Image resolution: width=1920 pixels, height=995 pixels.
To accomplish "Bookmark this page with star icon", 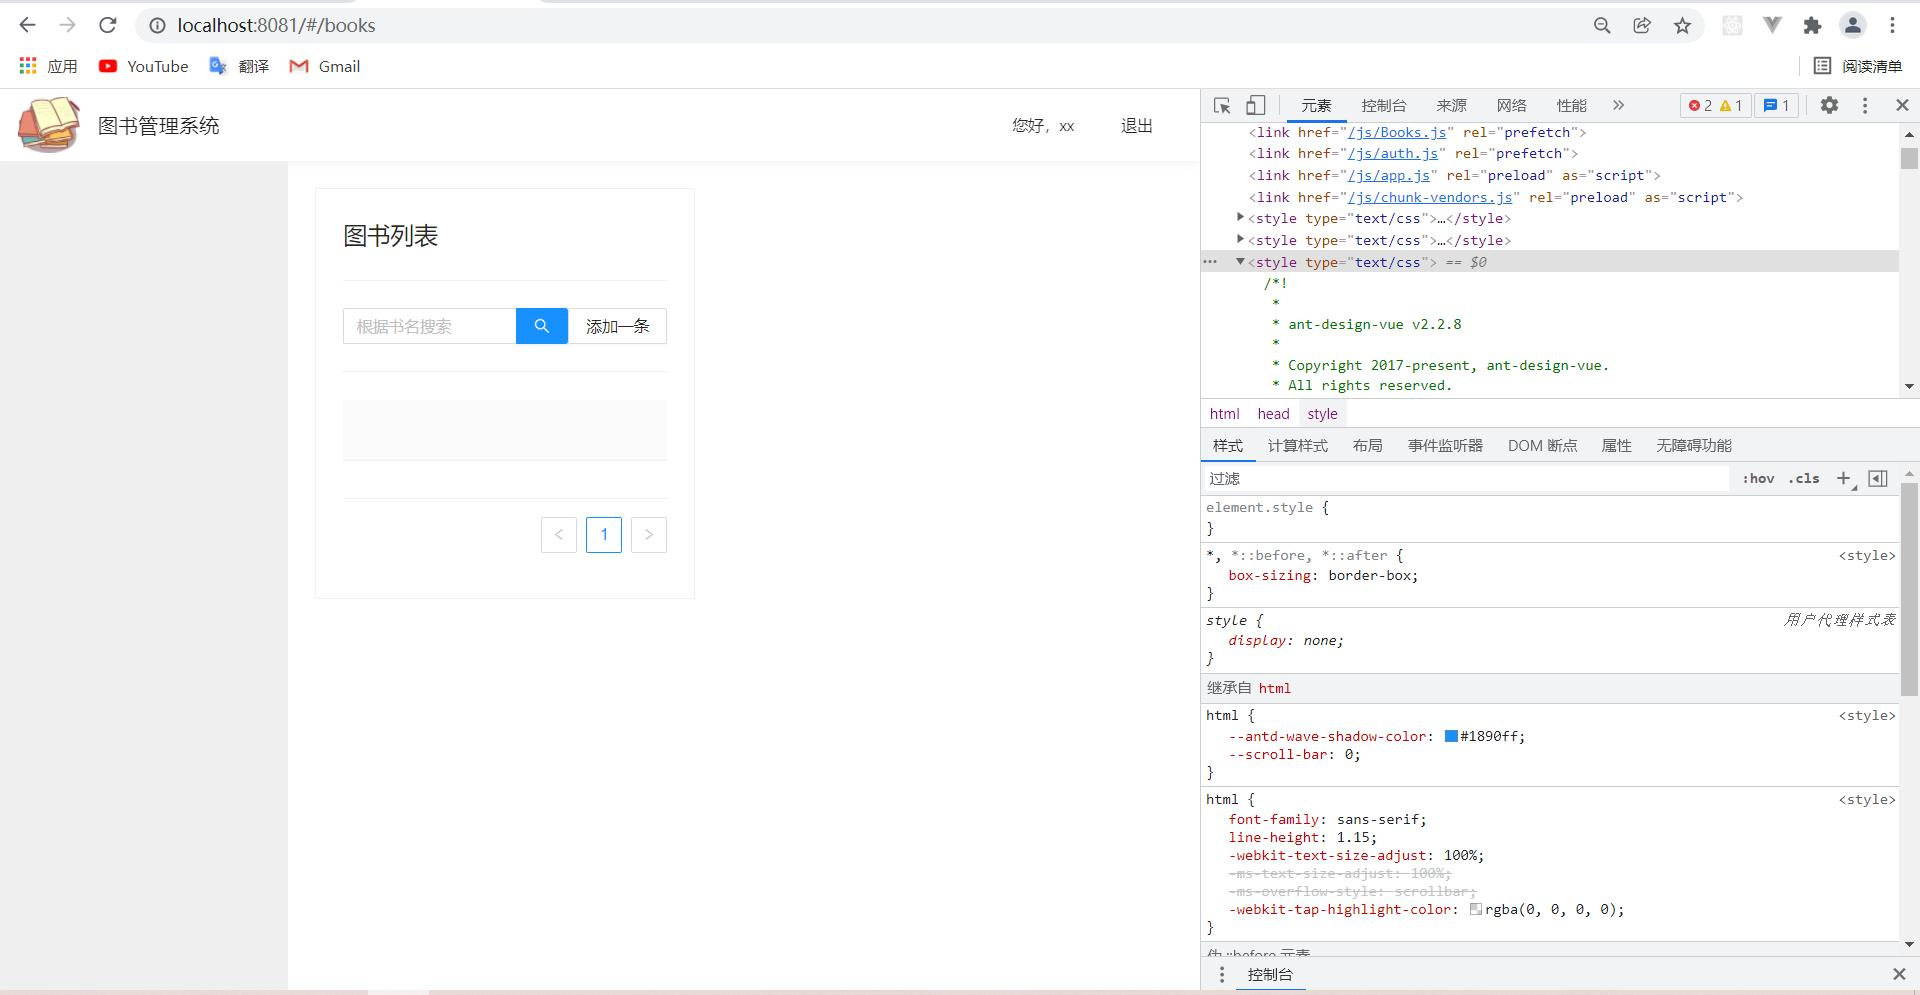I will tap(1682, 26).
